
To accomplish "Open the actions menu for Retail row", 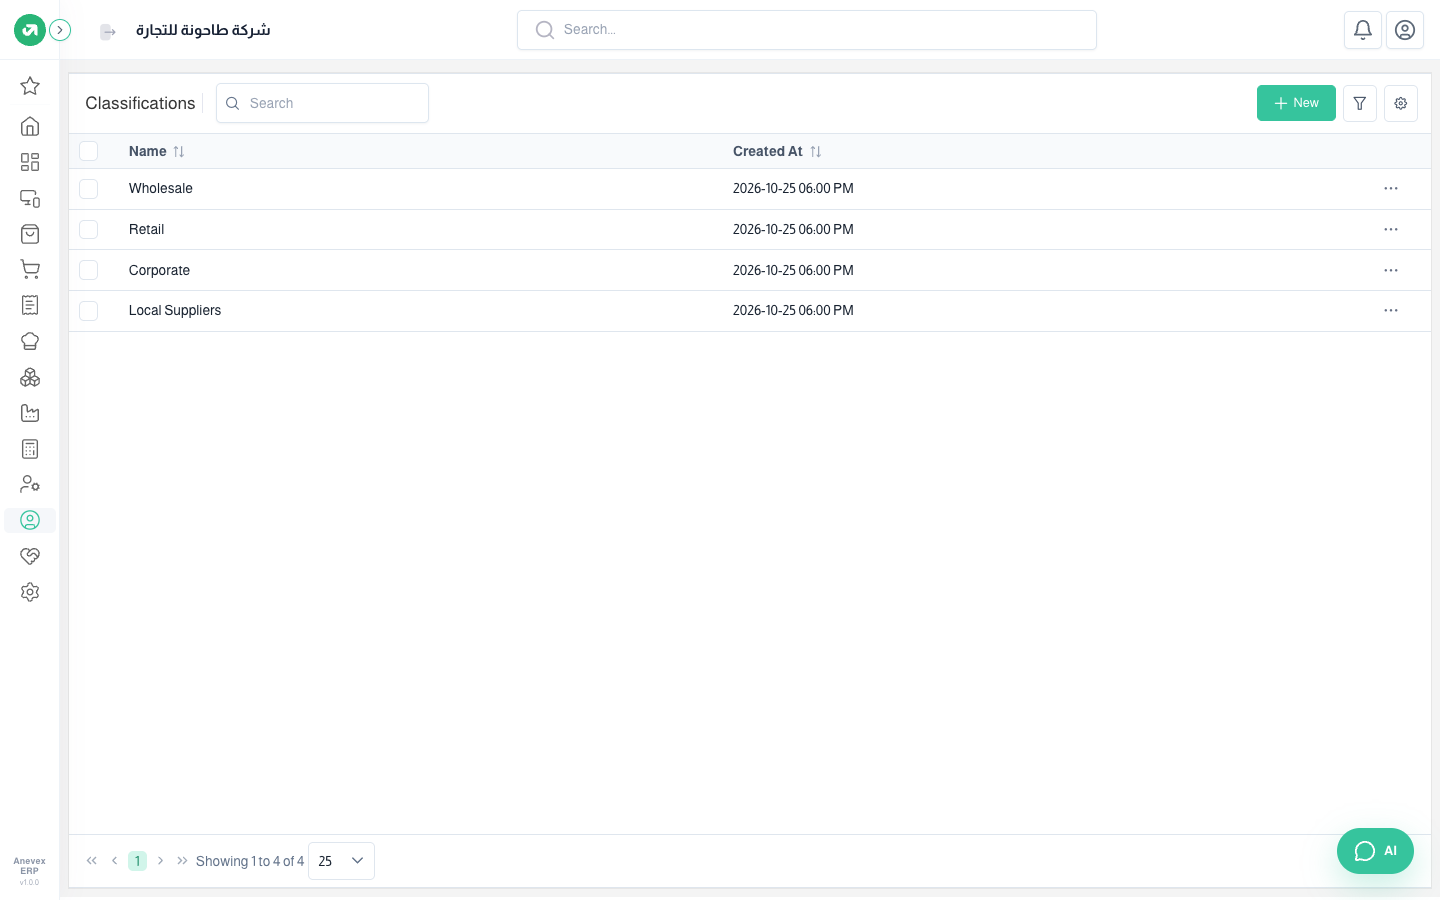I will point(1391,229).
